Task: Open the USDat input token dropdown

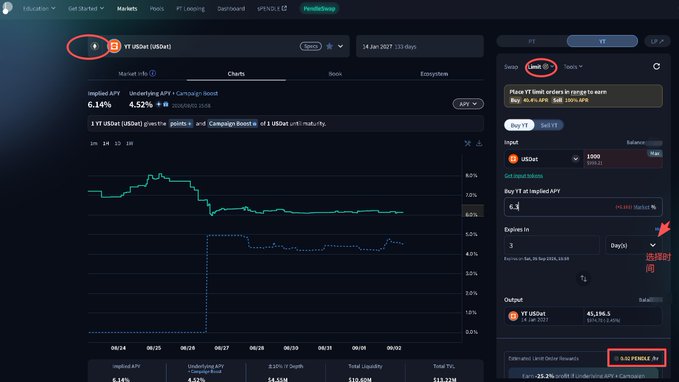Action: [x=576, y=159]
